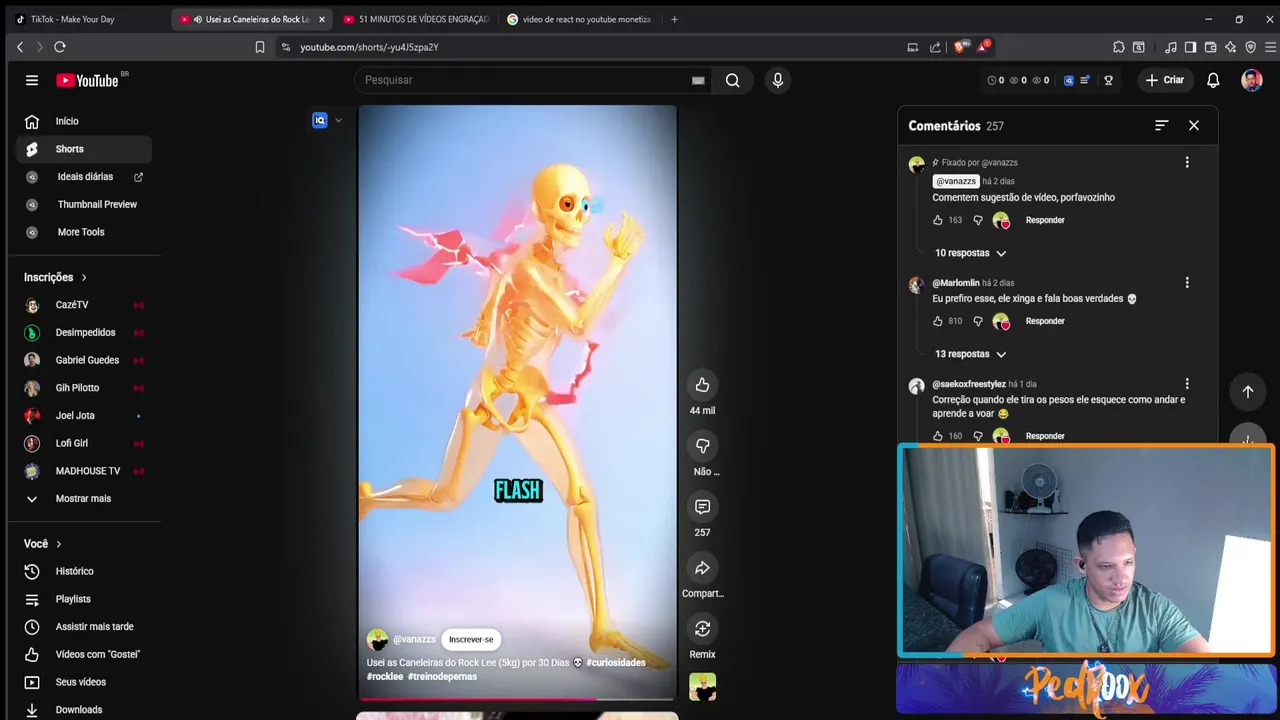Bookmark this page with bookmark icon
This screenshot has width=1280, height=720.
[x=260, y=47]
